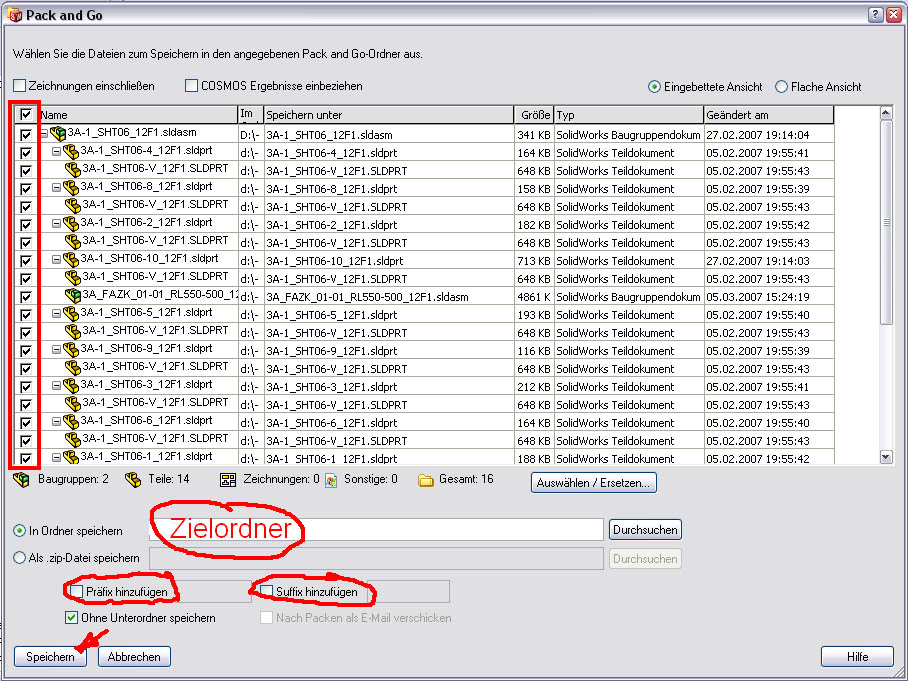
Task: Click the Pack and Go title bar icon
Action: point(14,15)
